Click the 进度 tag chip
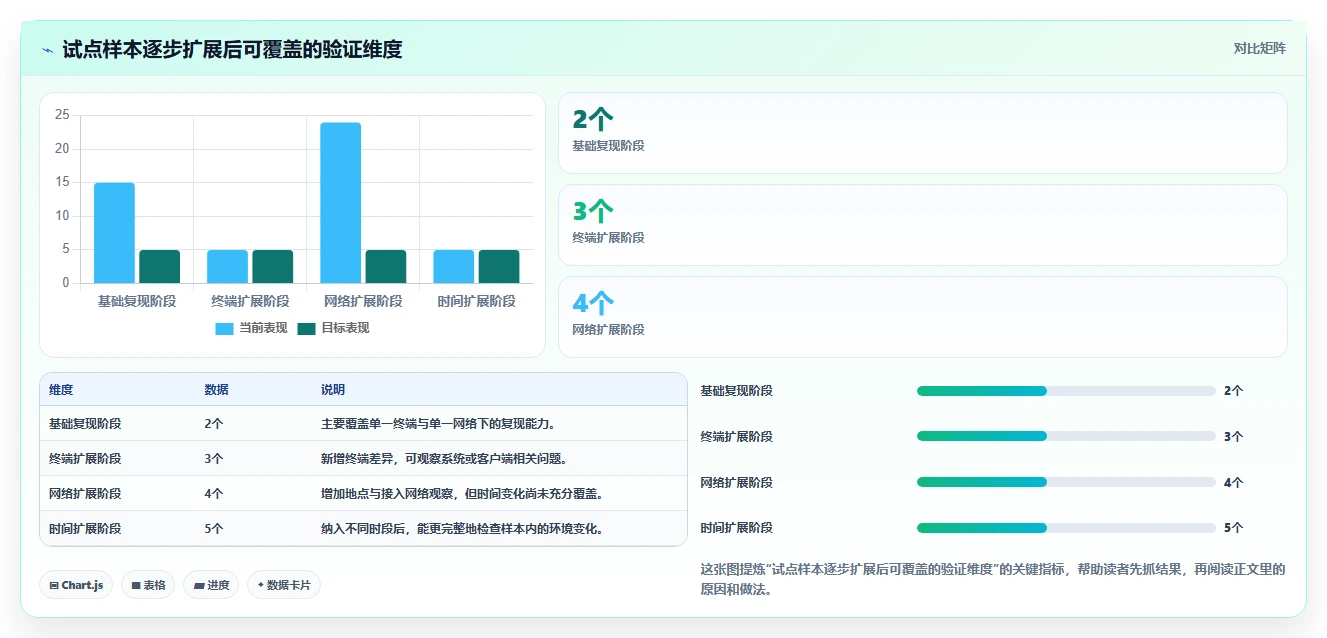The image size is (1327, 638). (x=211, y=585)
